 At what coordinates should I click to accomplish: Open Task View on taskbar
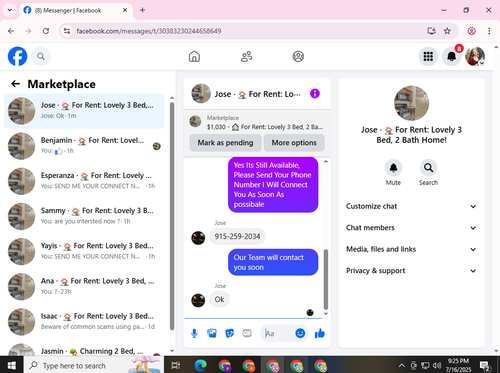(176, 365)
